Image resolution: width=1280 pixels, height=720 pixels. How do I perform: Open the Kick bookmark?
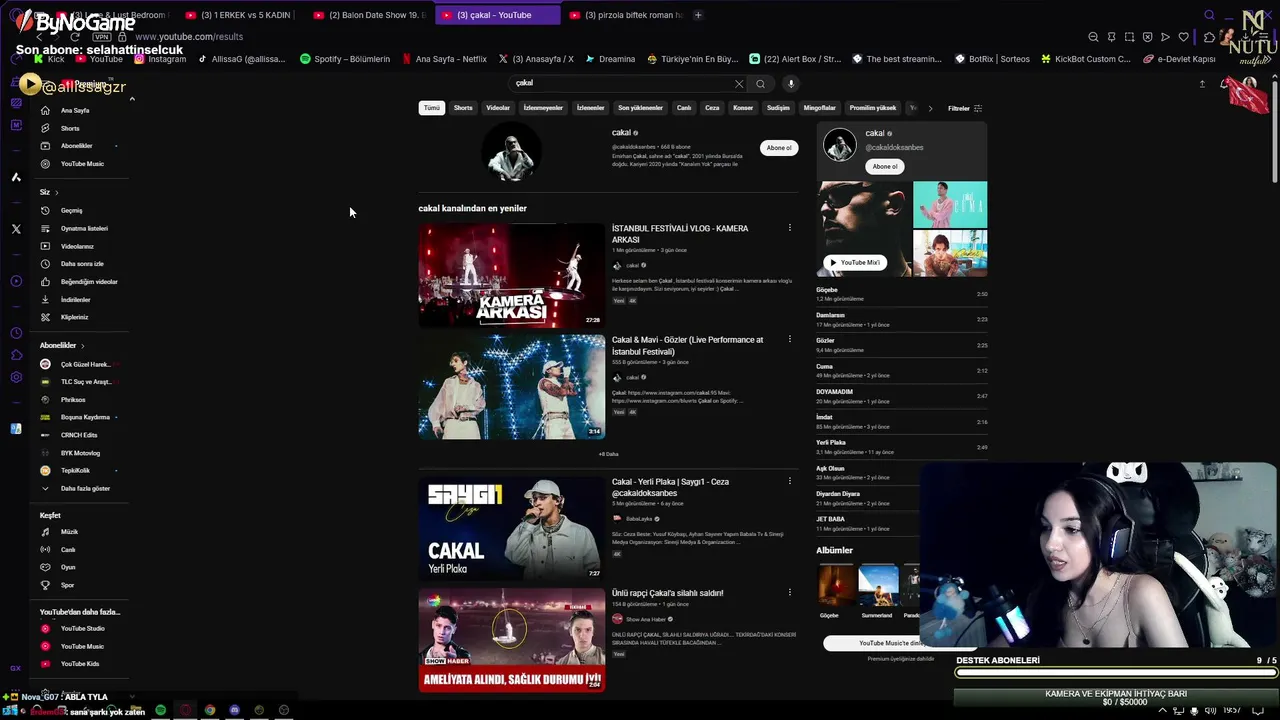[49, 59]
